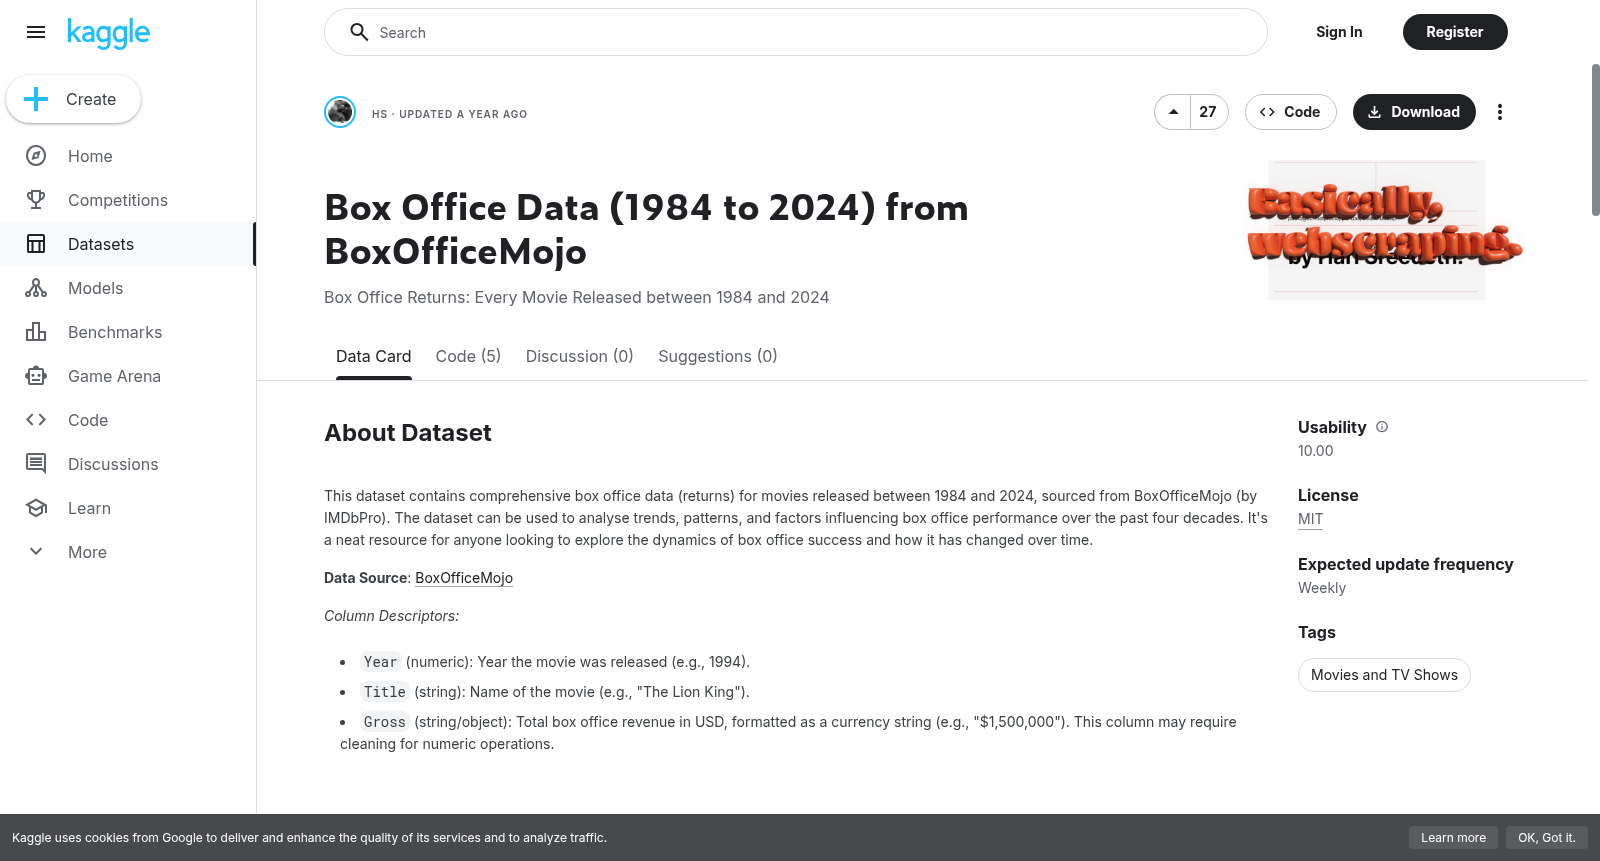Click the Discussions chat icon
Image resolution: width=1600 pixels, height=861 pixels.
pyautogui.click(x=36, y=464)
